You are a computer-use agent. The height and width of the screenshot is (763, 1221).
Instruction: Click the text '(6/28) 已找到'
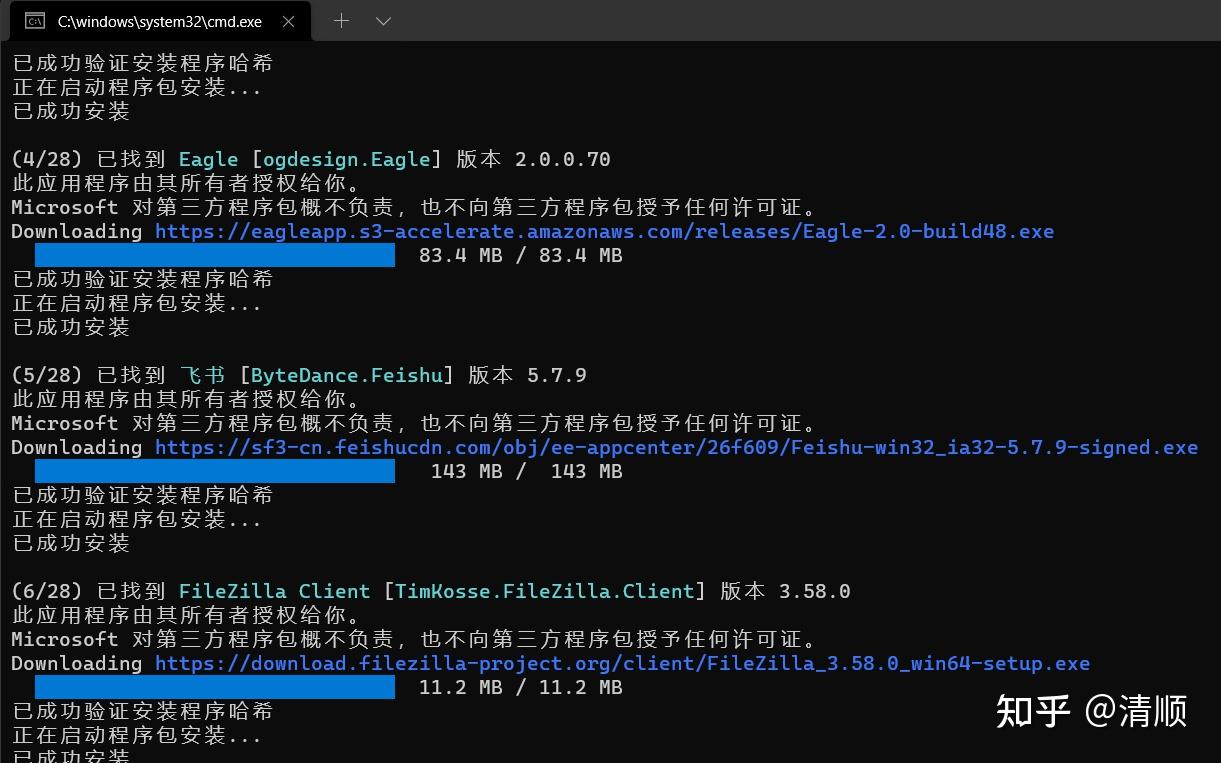pos(88,591)
